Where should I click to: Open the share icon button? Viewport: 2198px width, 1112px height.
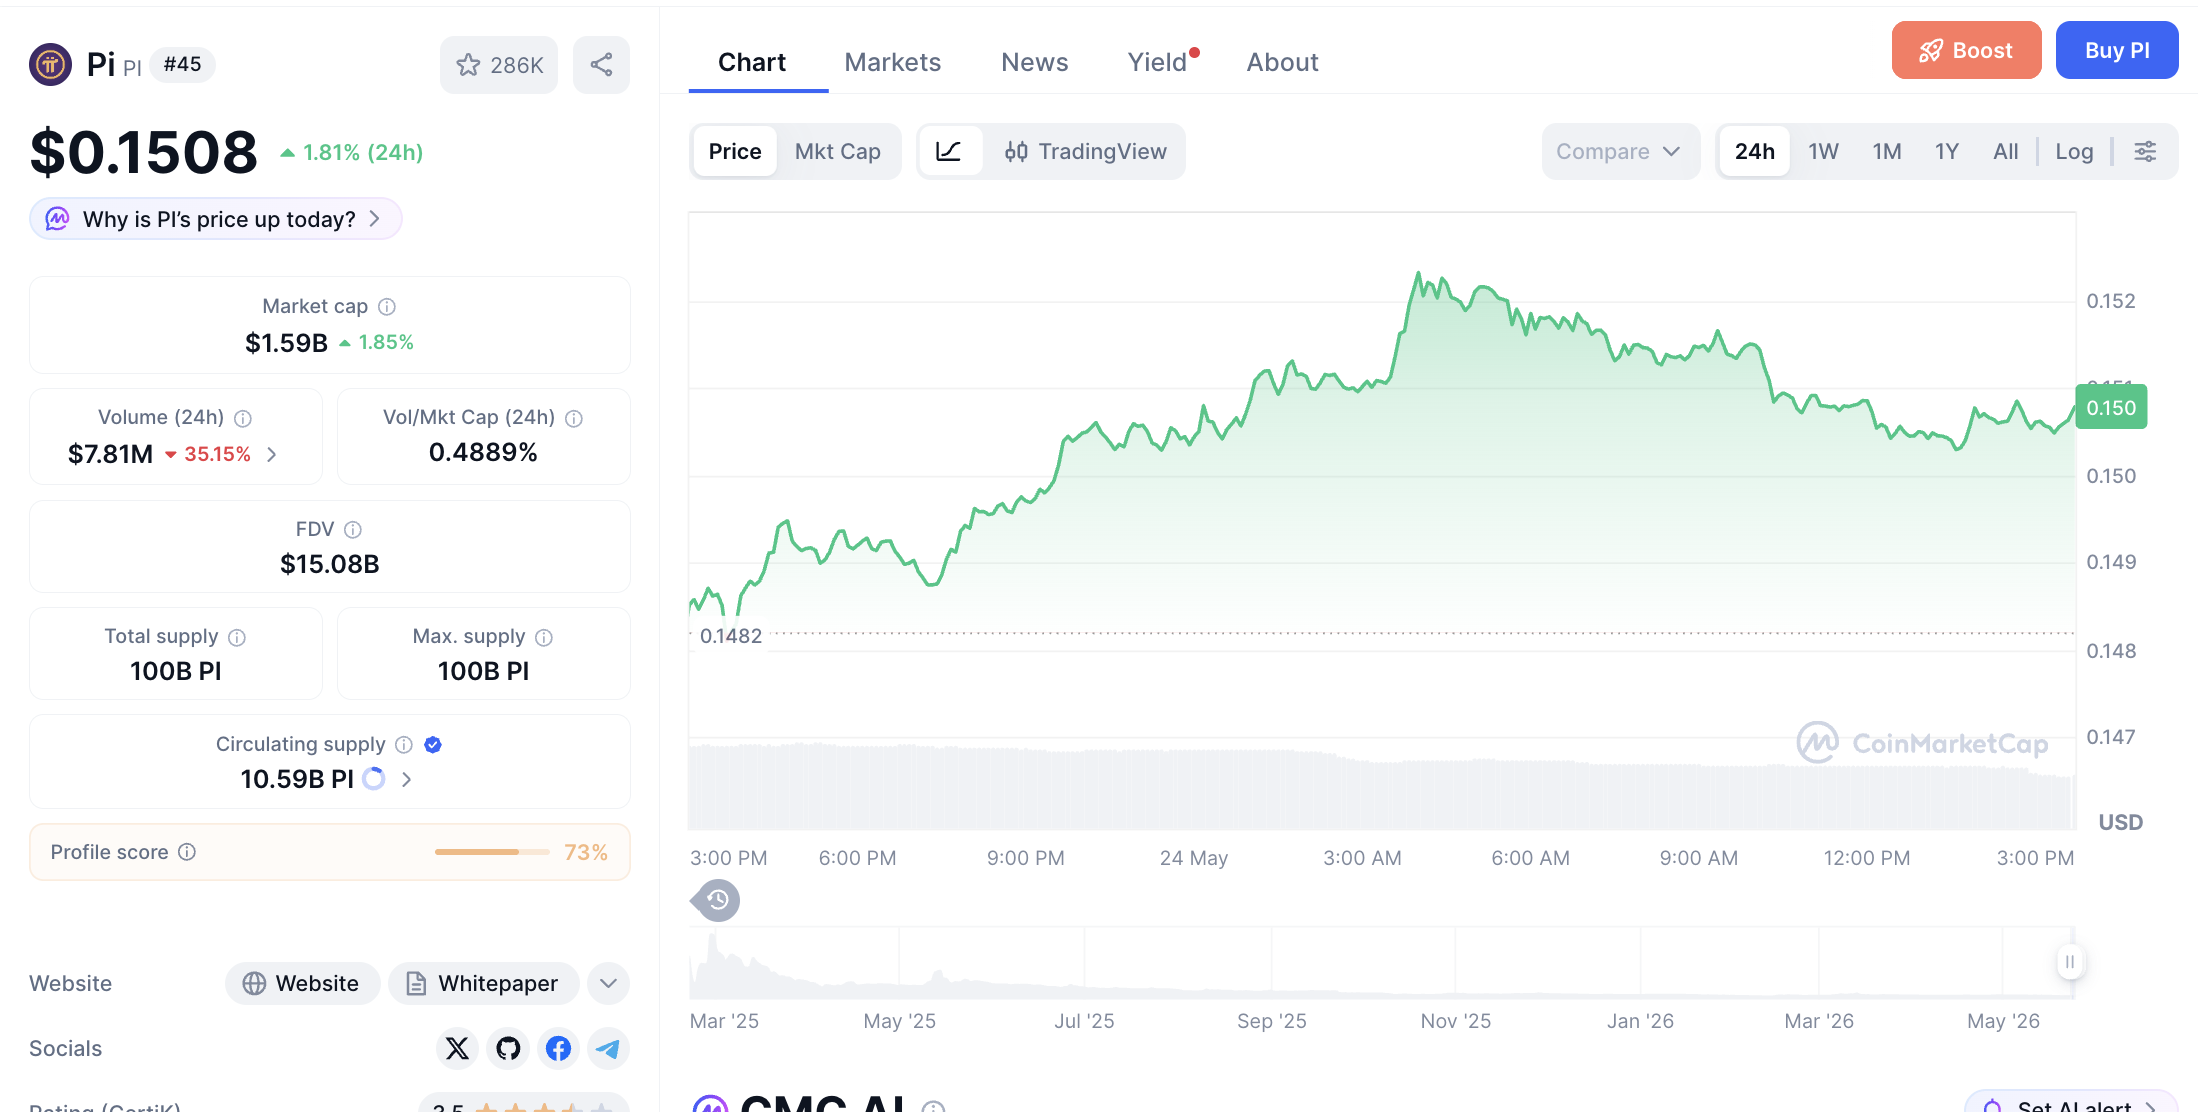tap(601, 65)
